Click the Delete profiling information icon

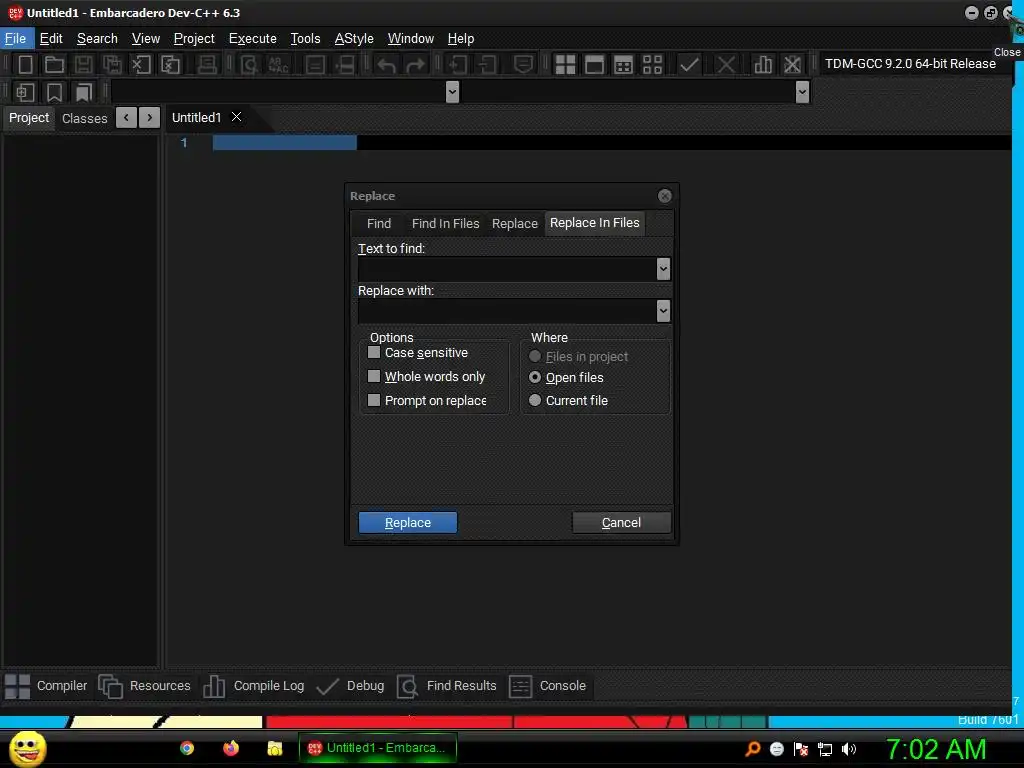(792, 64)
